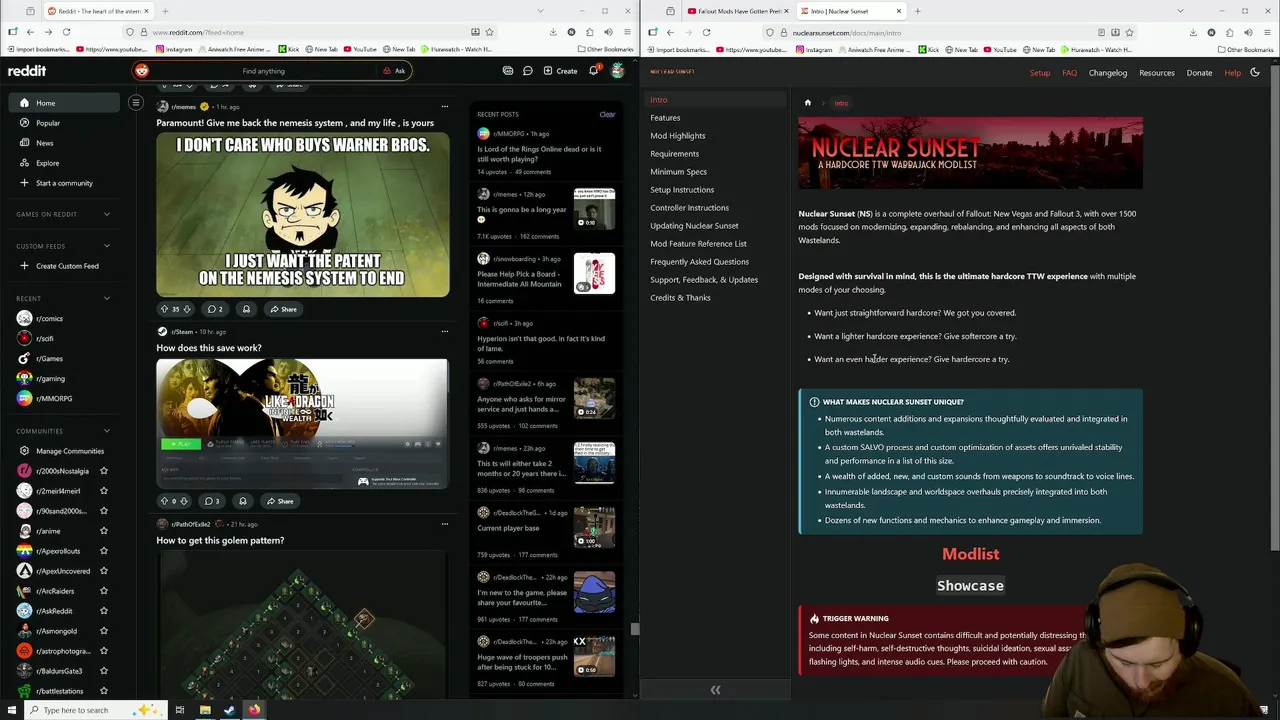Screen dimensions: 1280x720
Task: Downvote the nemesis system meme post
Action: click(x=187, y=309)
